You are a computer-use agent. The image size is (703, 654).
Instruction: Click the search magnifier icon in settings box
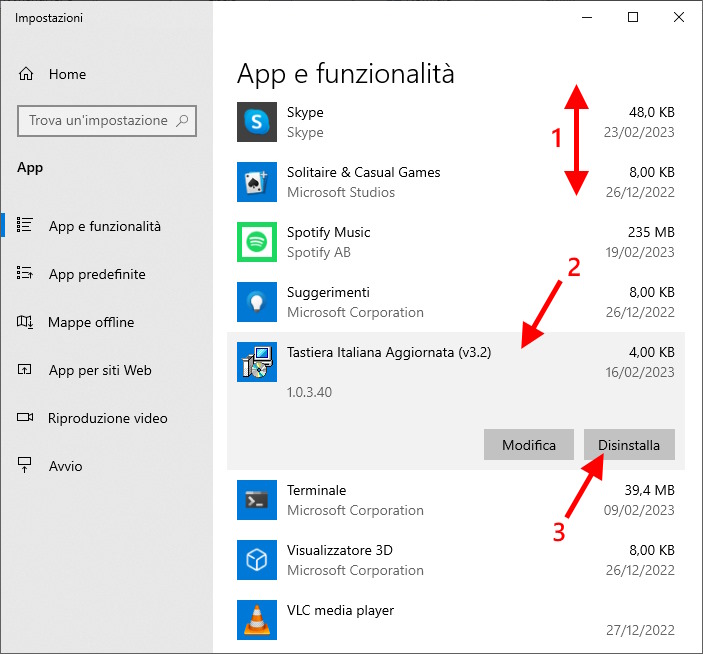(182, 120)
